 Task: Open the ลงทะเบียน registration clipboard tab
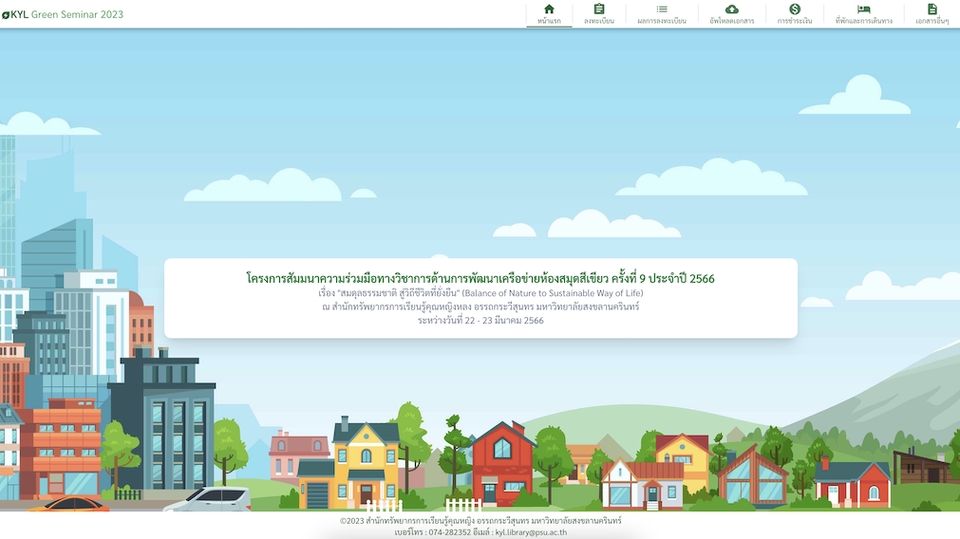click(x=599, y=14)
